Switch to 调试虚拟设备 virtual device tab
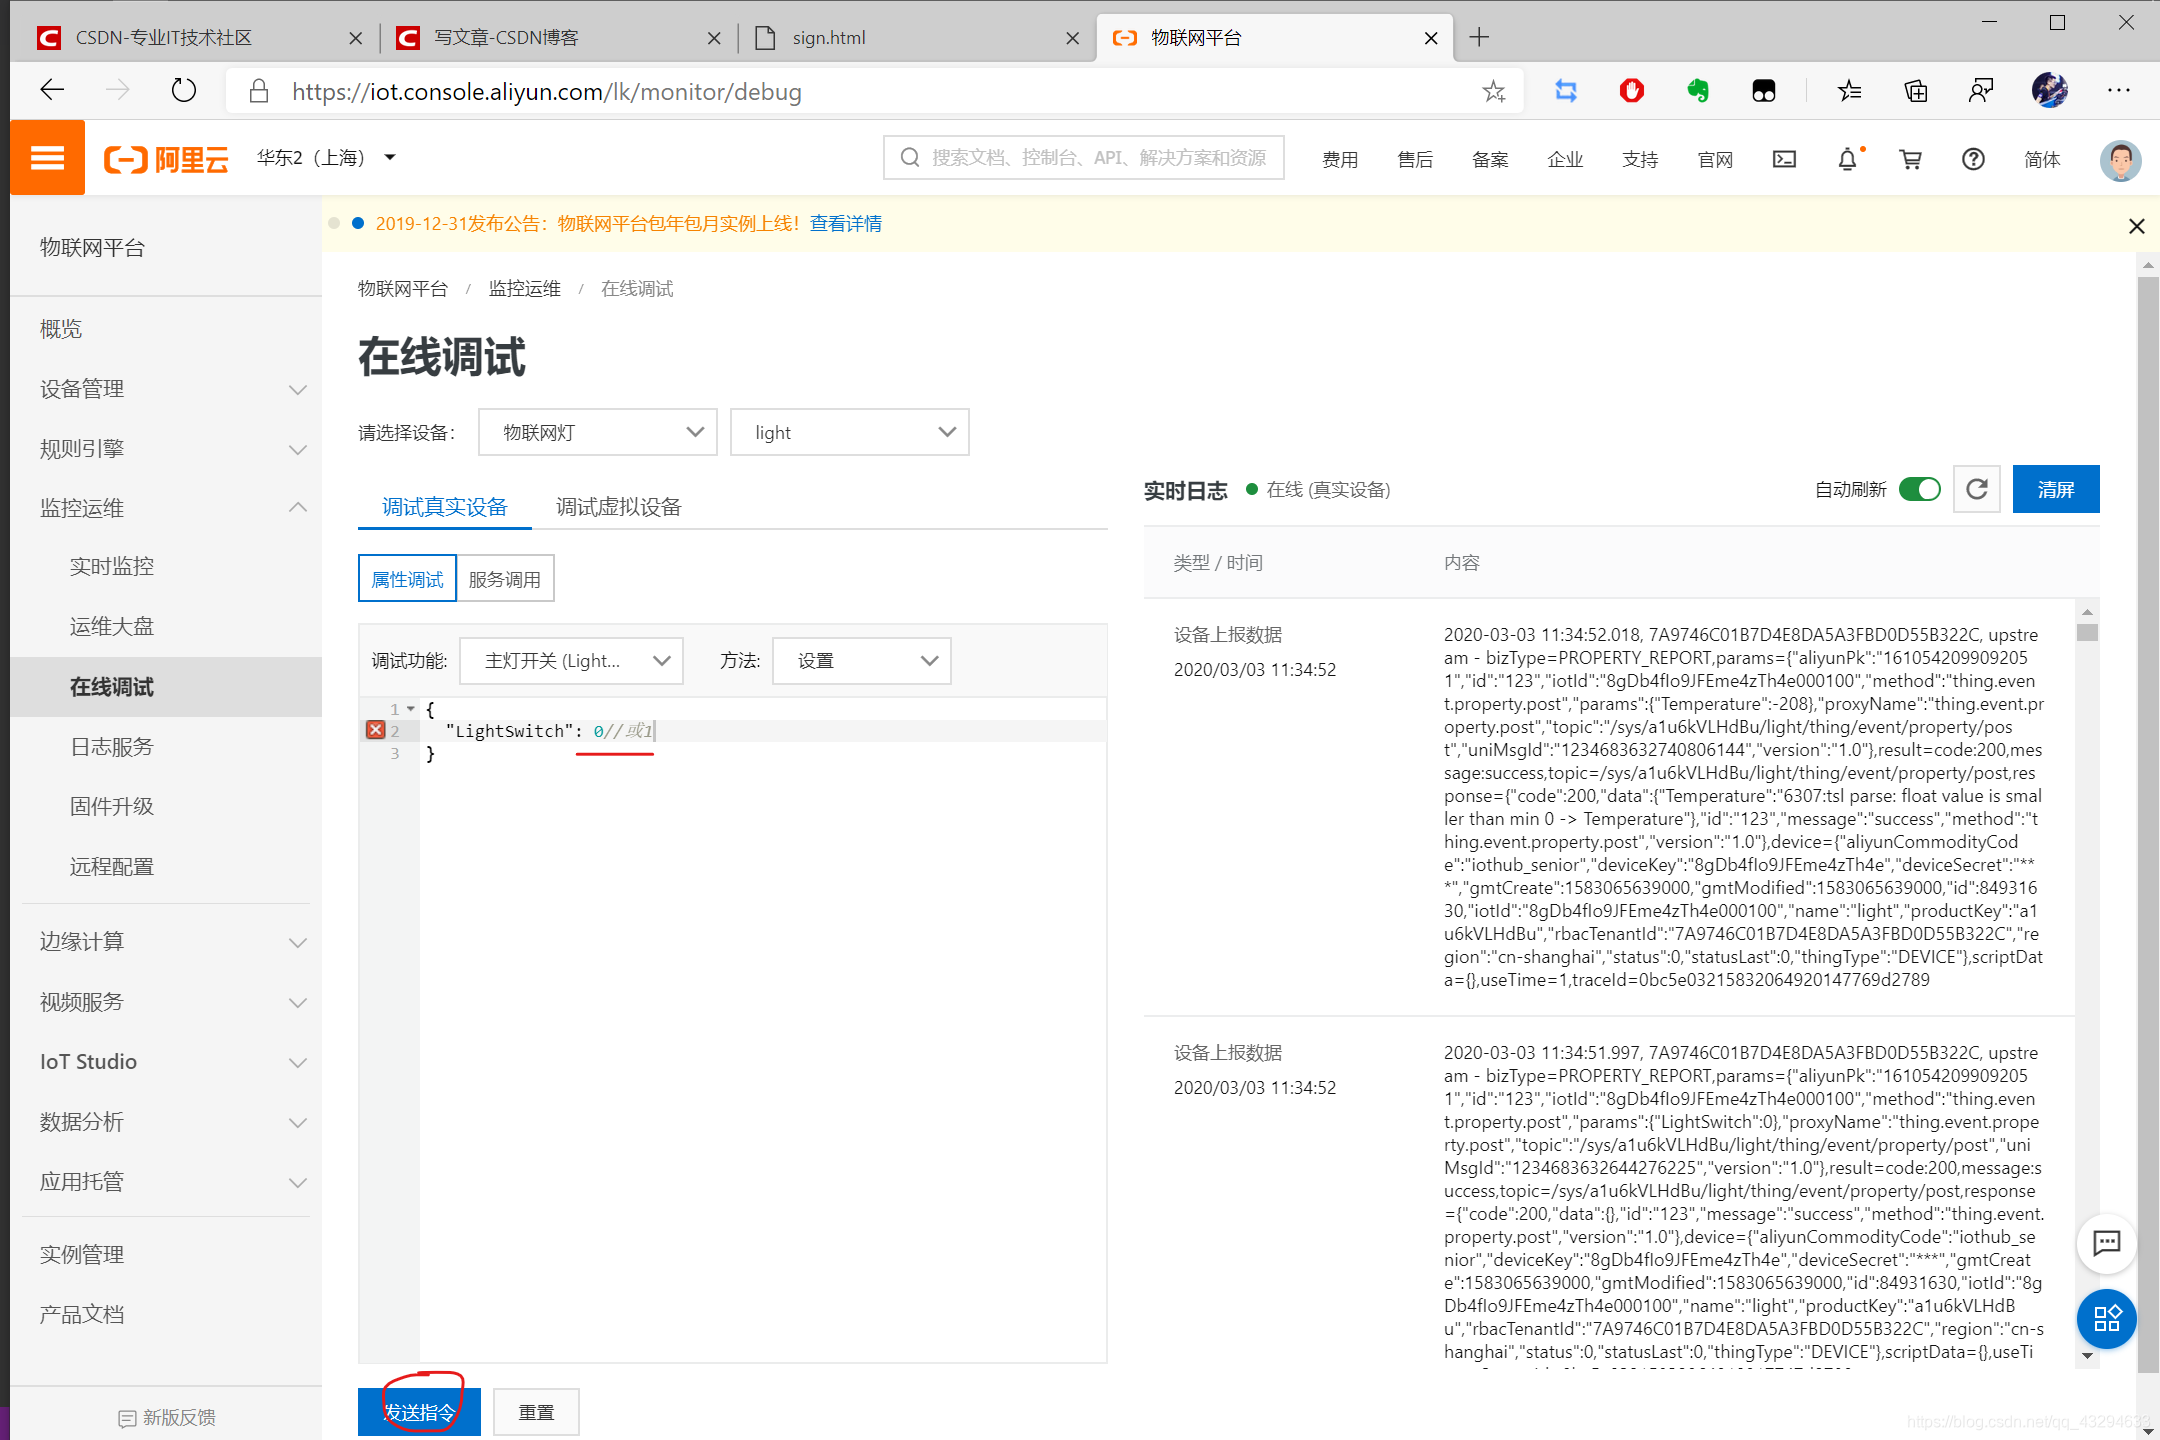 [620, 508]
